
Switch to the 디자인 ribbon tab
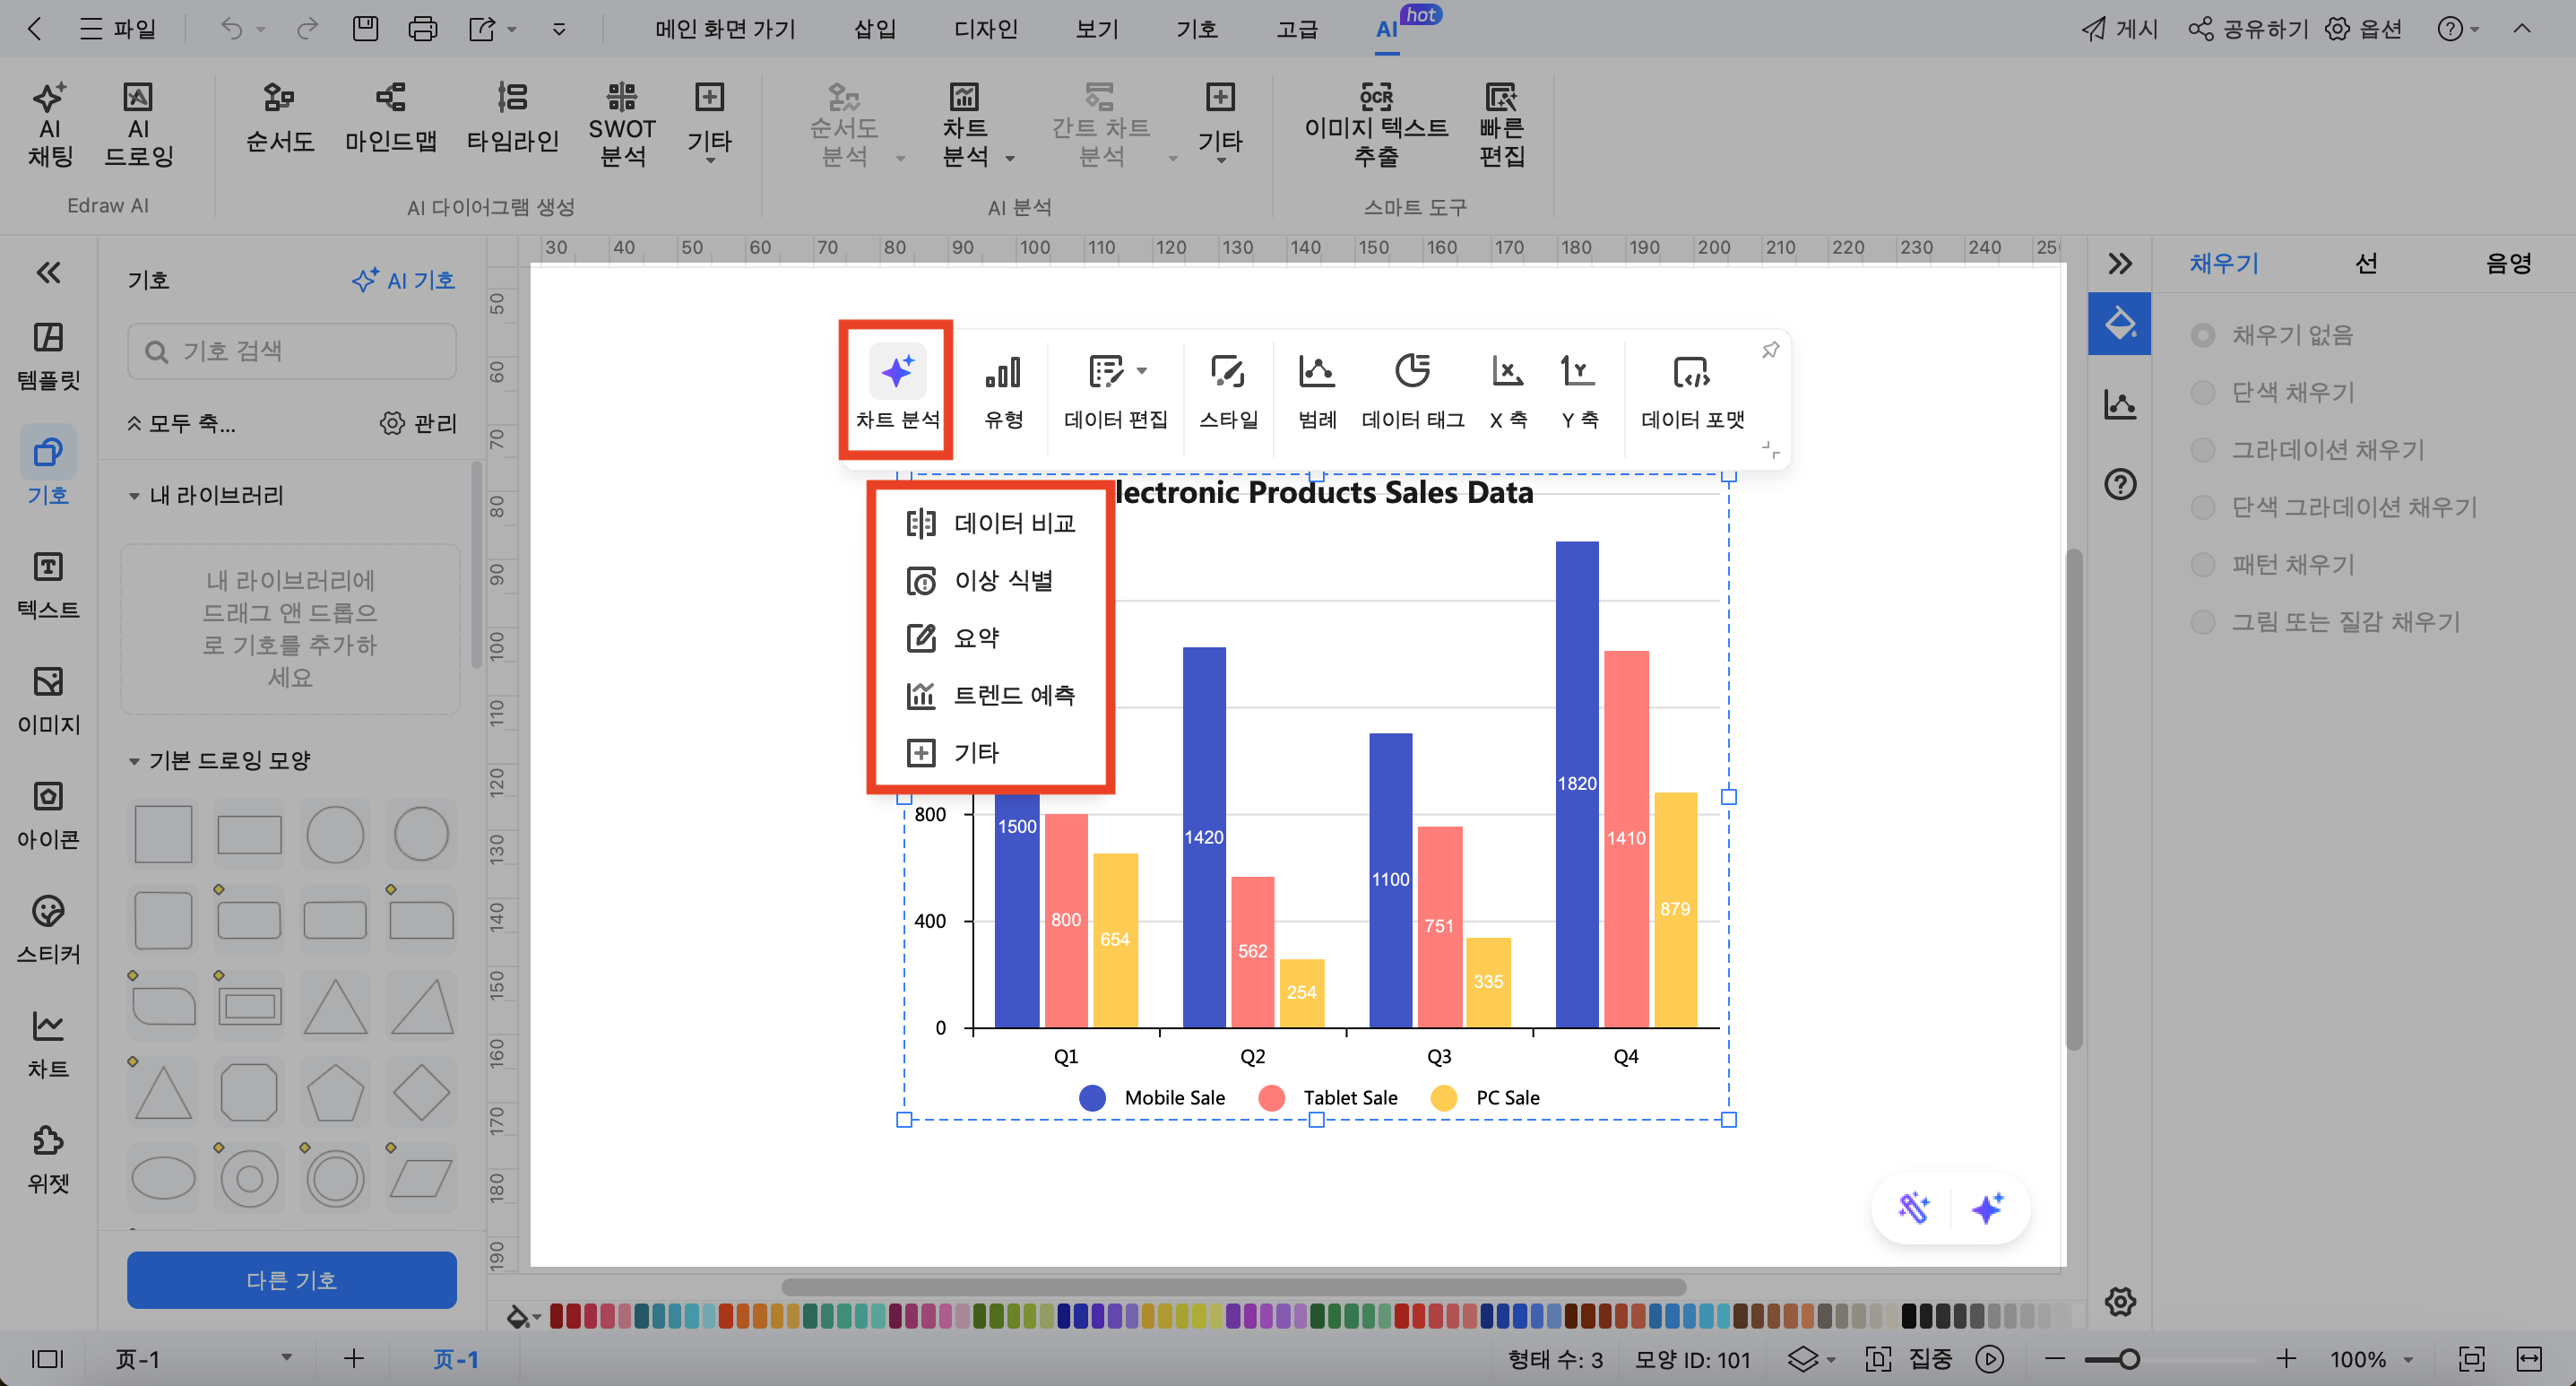(x=985, y=29)
